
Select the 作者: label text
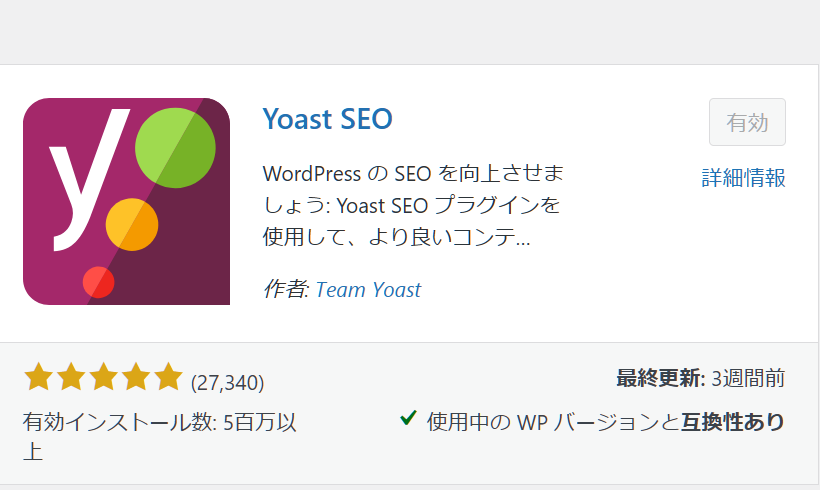(287, 289)
